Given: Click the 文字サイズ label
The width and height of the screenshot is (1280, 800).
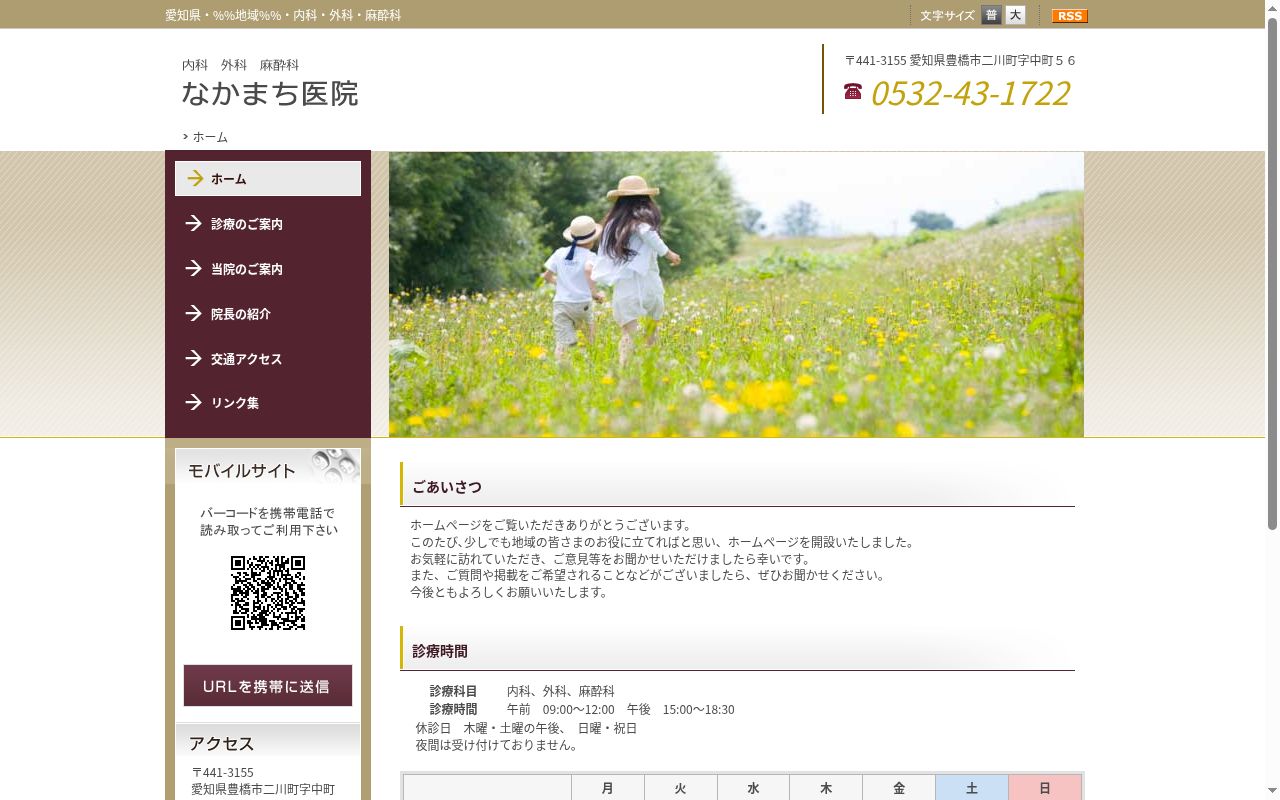Looking at the screenshot, I should coord(947,16).
